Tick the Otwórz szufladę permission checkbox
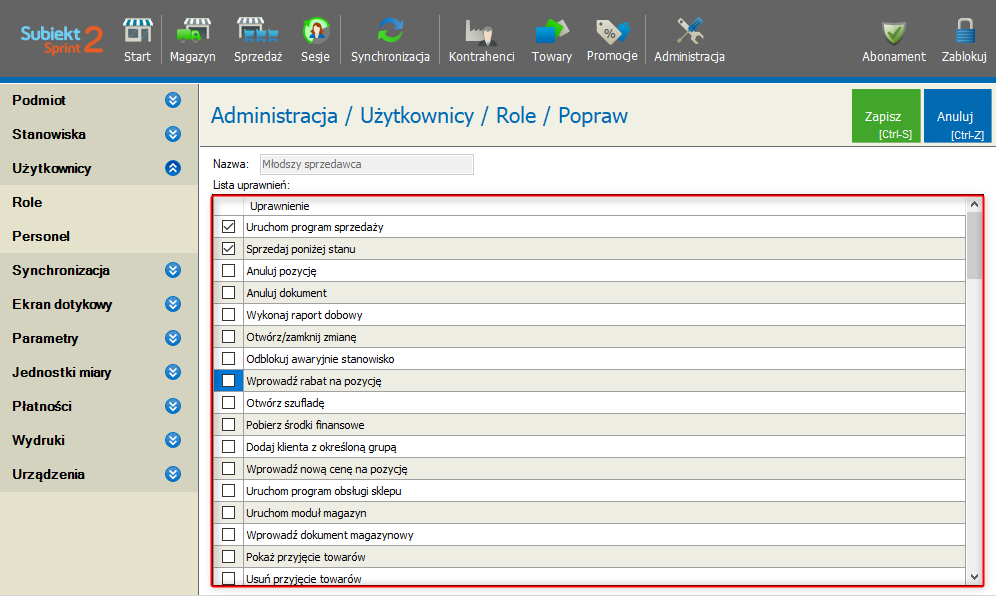 [228, 403]
